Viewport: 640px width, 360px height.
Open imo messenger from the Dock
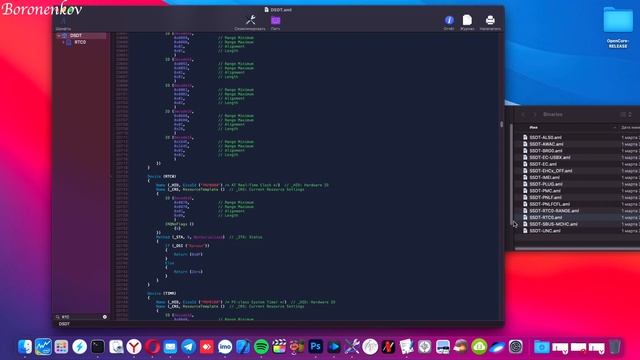pyautogui.click(x=225, y=347)
